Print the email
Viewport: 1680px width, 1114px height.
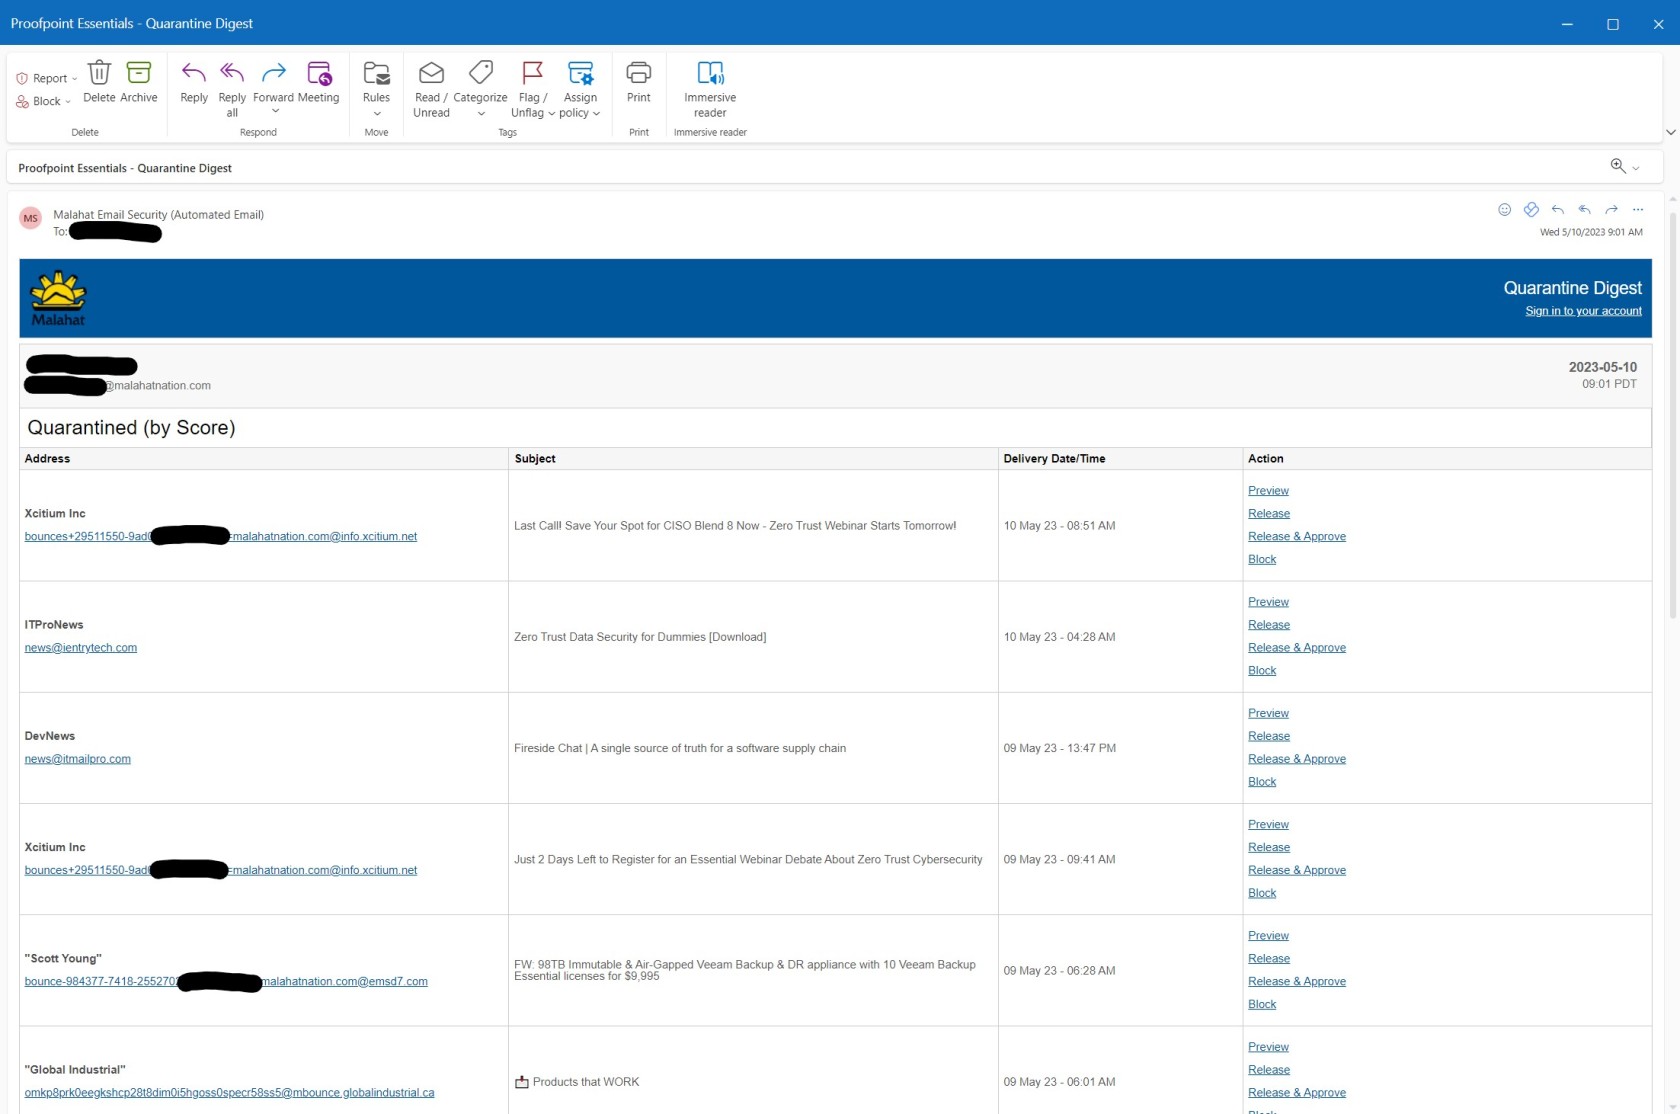click(x=638, y=82)
